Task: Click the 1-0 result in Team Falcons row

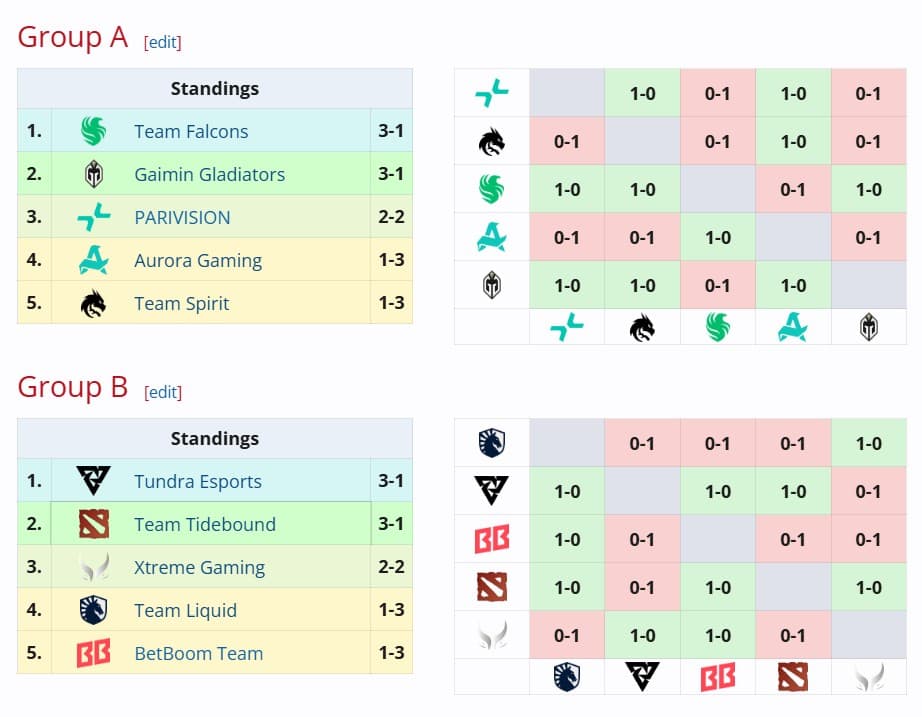Action: point(567,189)
